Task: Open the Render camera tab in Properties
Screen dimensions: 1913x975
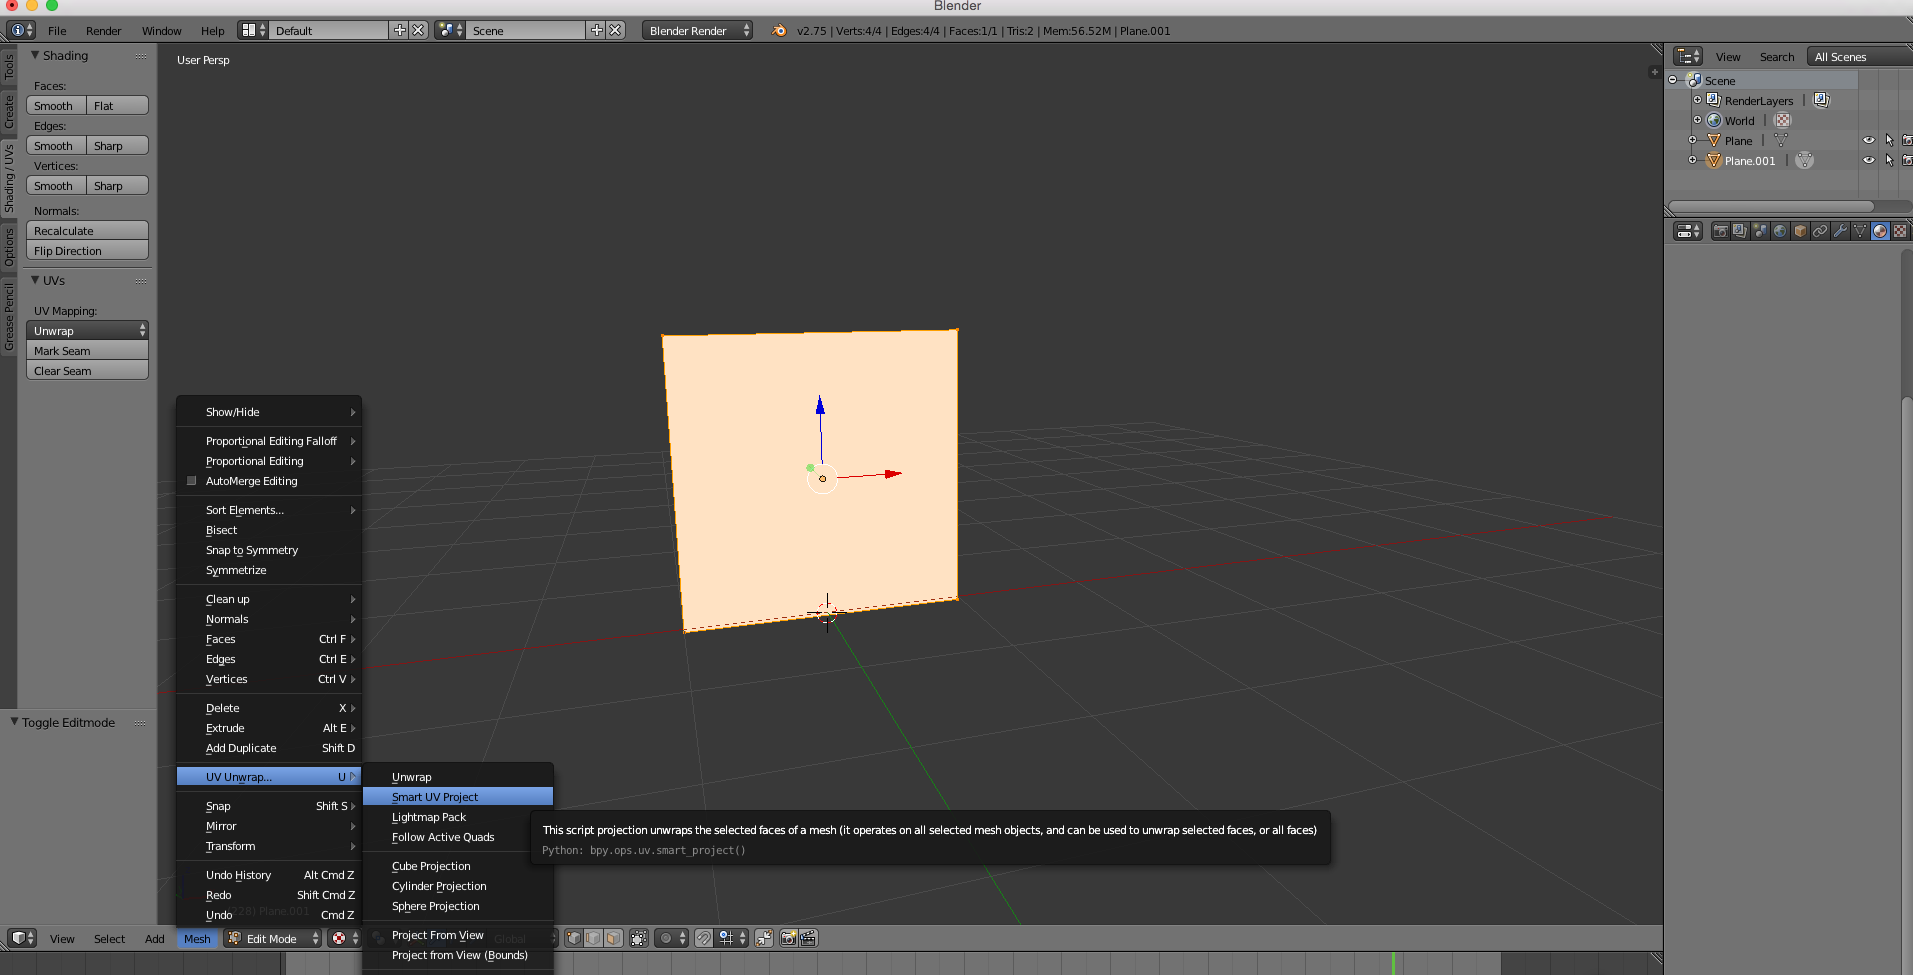Action: point(1720,231)
